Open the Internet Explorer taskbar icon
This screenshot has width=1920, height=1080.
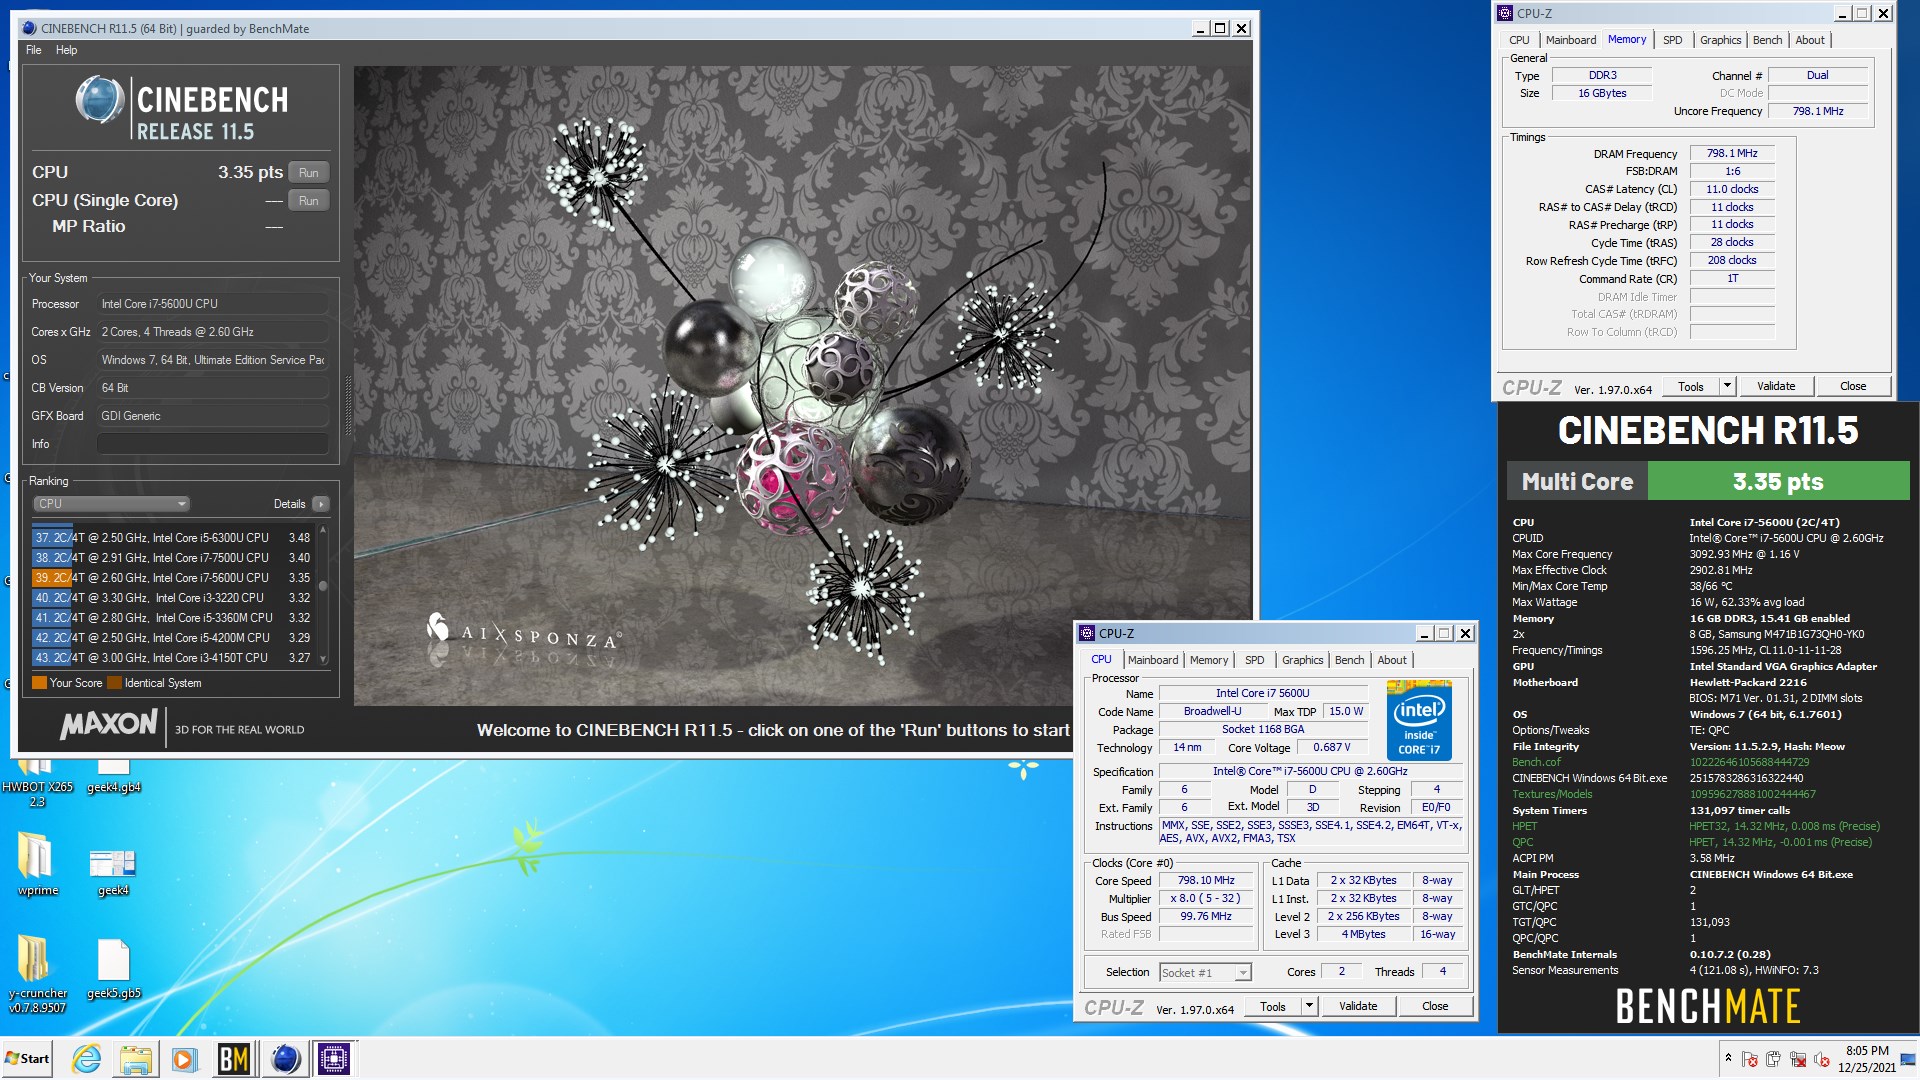tap(87, 1058)
